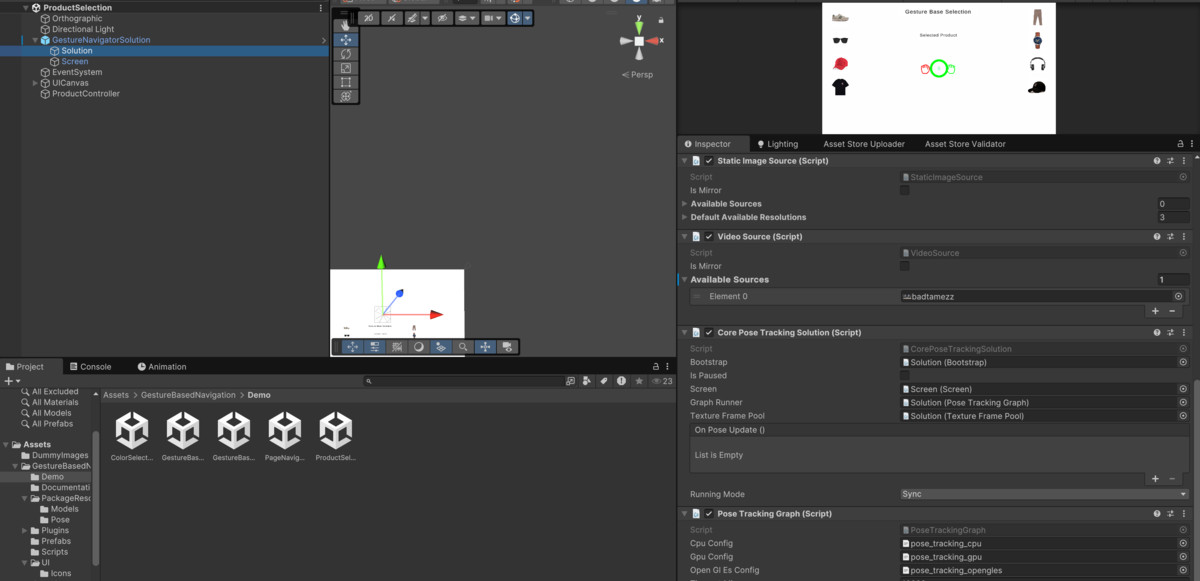
Task: Open scene effects dropdown arrow
Action: (x=425, y=18)
